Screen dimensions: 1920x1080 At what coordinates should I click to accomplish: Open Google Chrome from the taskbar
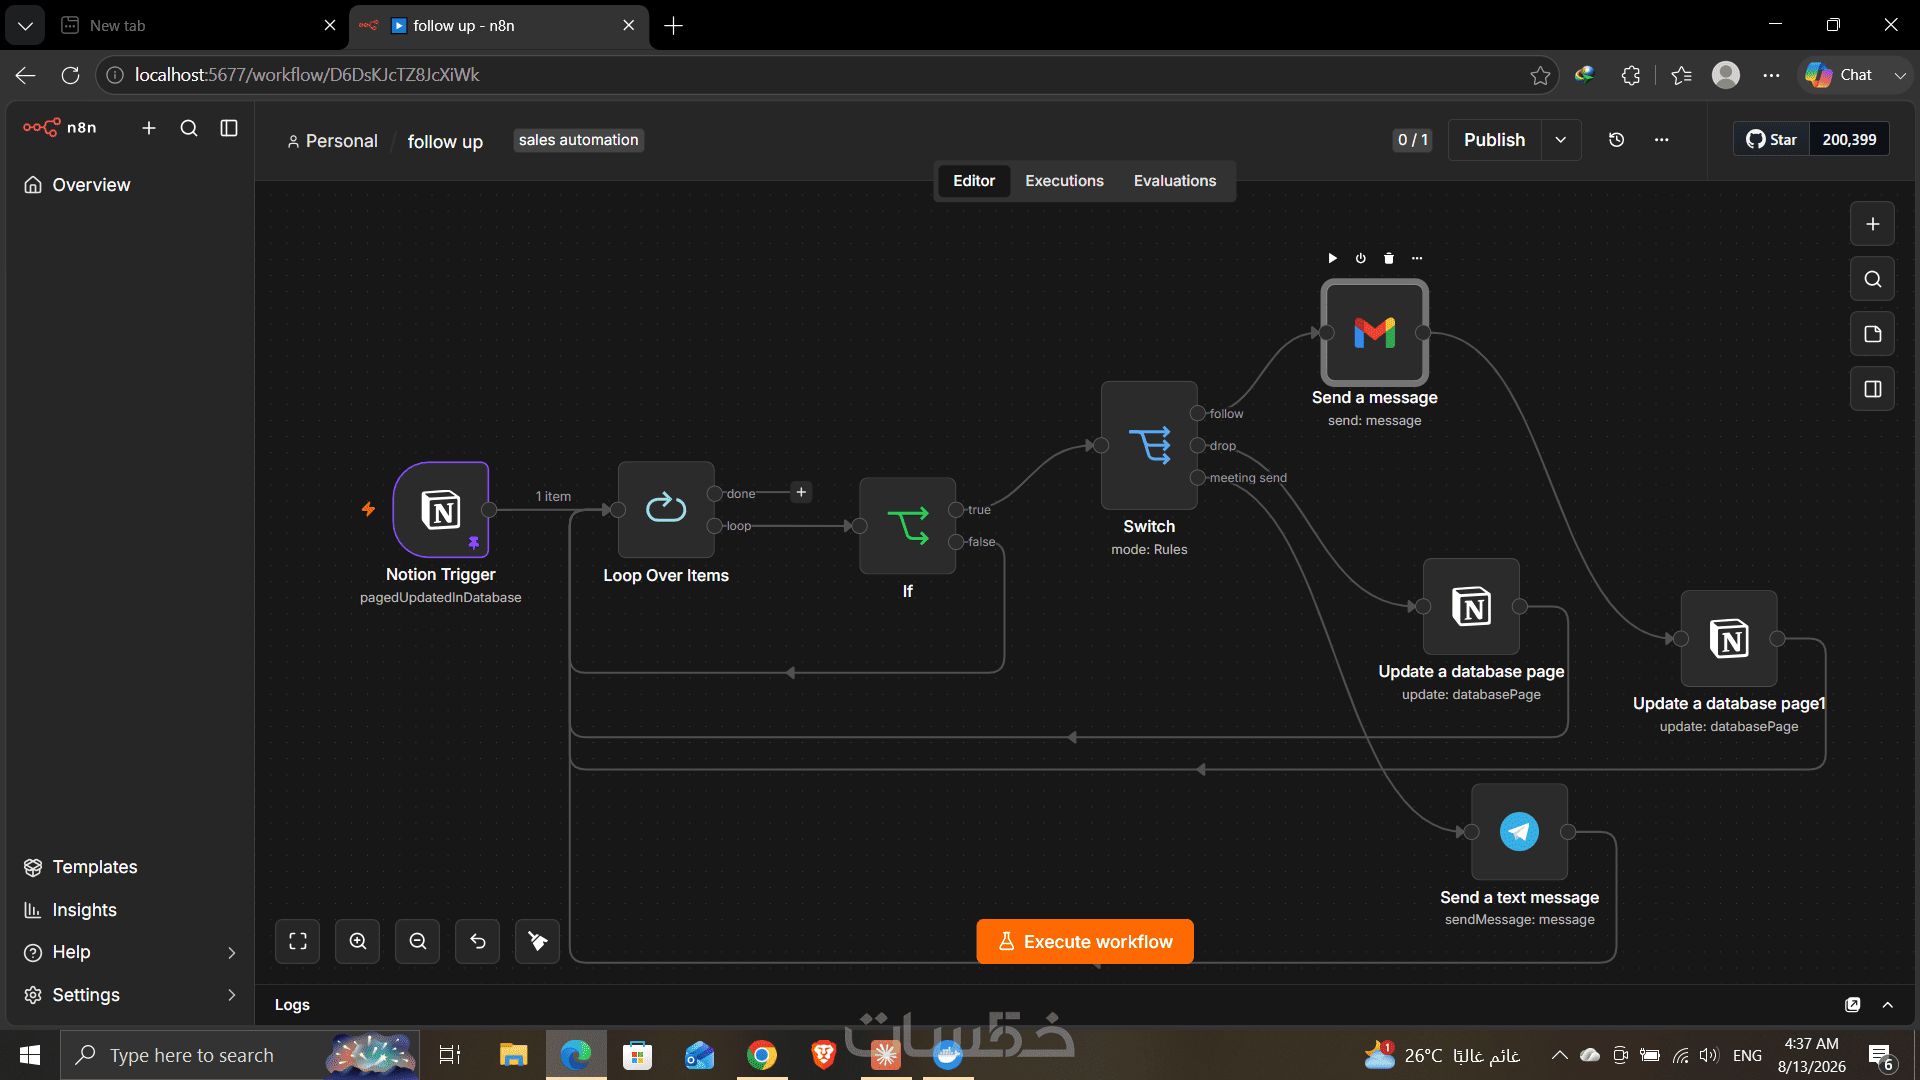click(762, 1055)
